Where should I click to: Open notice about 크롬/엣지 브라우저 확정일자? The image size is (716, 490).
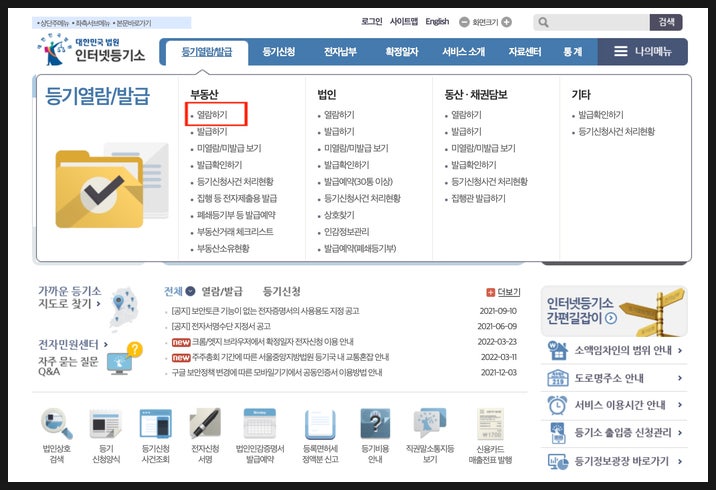click(272, 342)
